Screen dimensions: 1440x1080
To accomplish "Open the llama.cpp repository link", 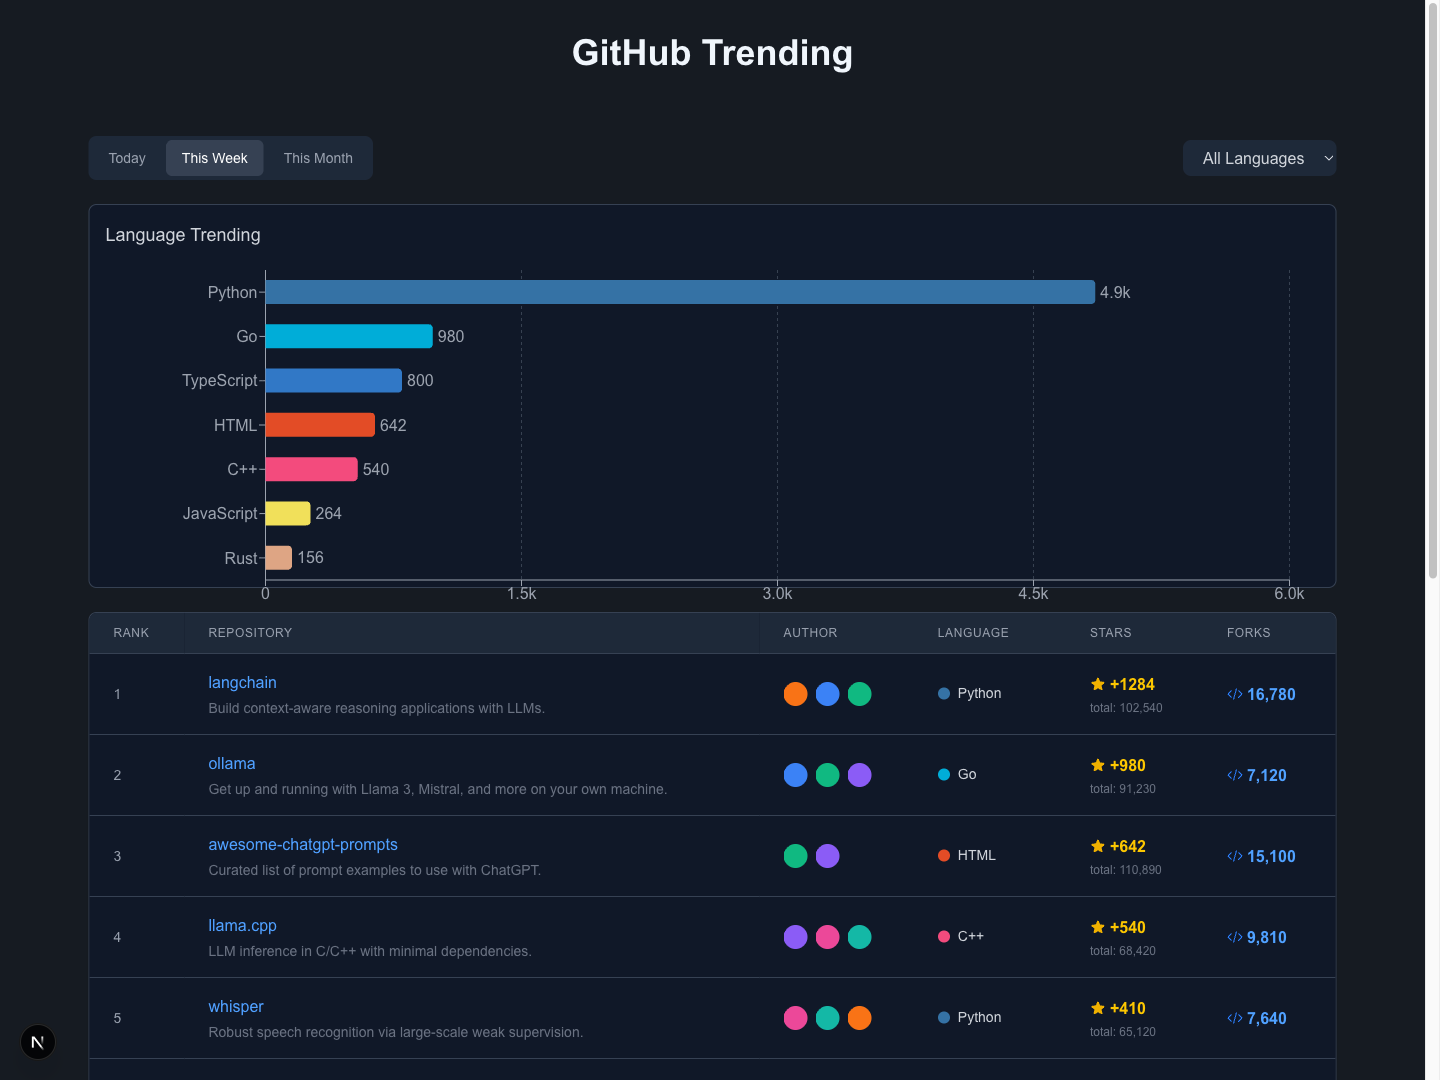I will pyautogui.click(x=242, y=925).
